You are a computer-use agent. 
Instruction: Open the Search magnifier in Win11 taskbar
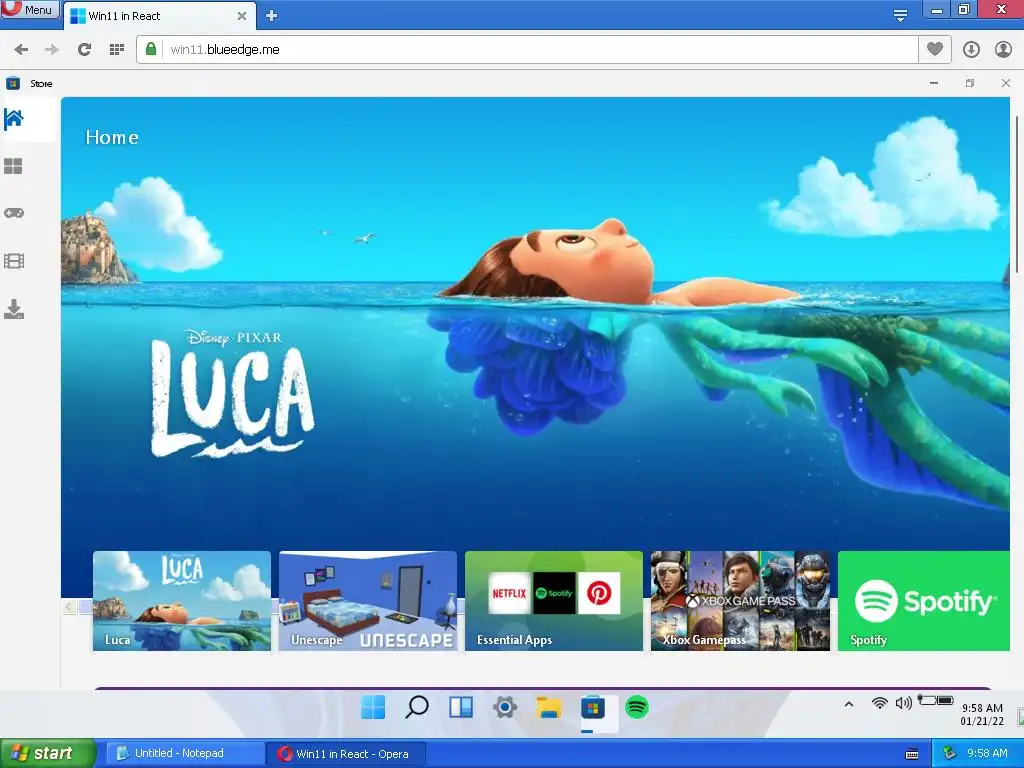coord(417,707)
